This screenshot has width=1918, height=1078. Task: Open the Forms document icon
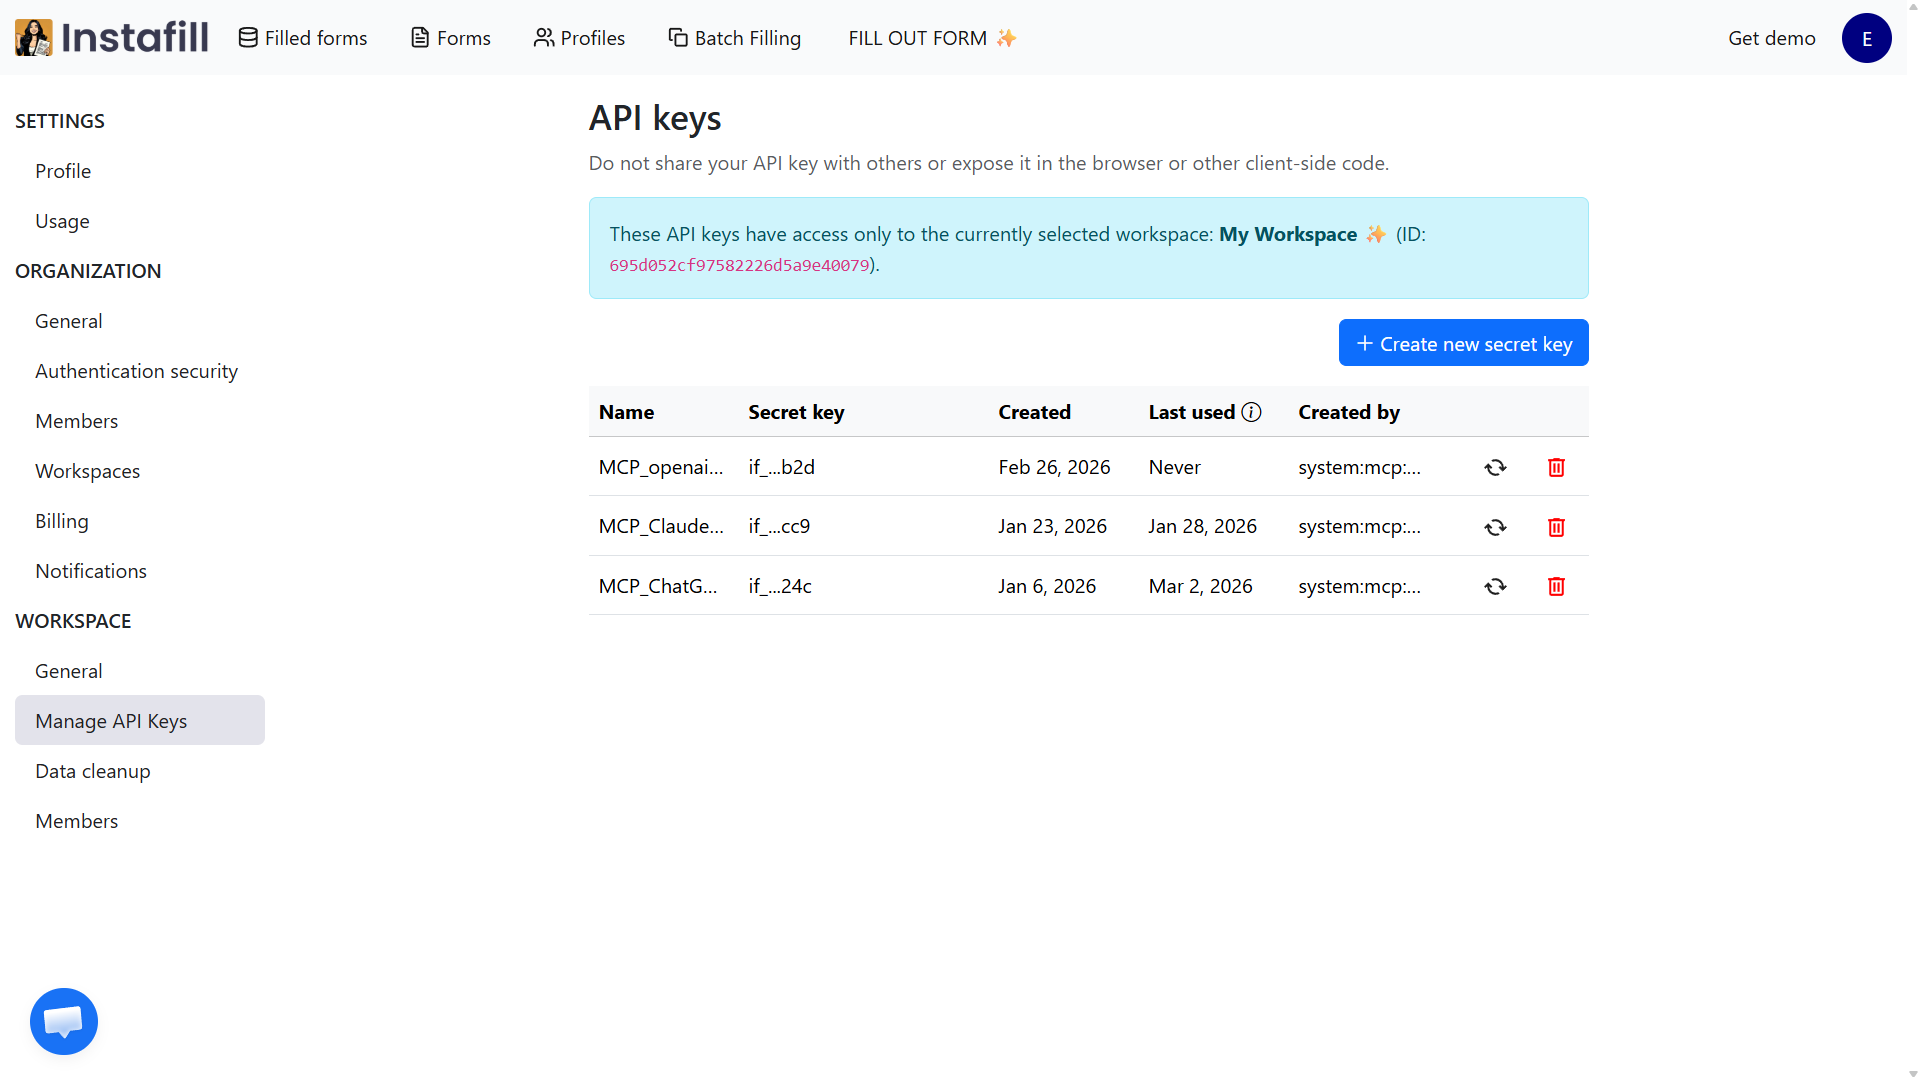tap(418, 36)
